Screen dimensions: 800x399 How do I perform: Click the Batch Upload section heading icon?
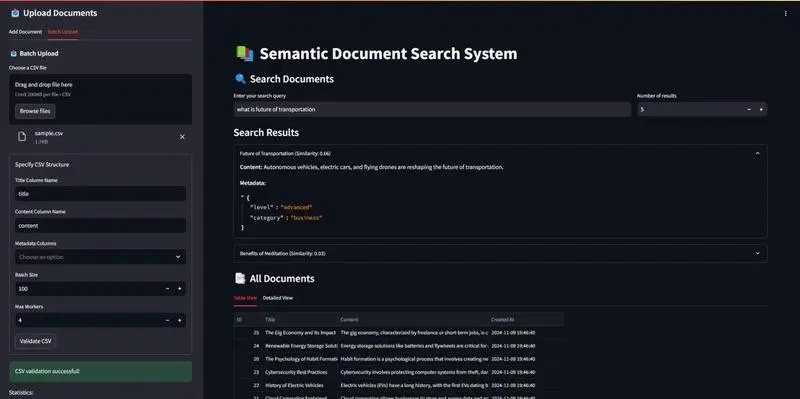click(x=14, y=53)
